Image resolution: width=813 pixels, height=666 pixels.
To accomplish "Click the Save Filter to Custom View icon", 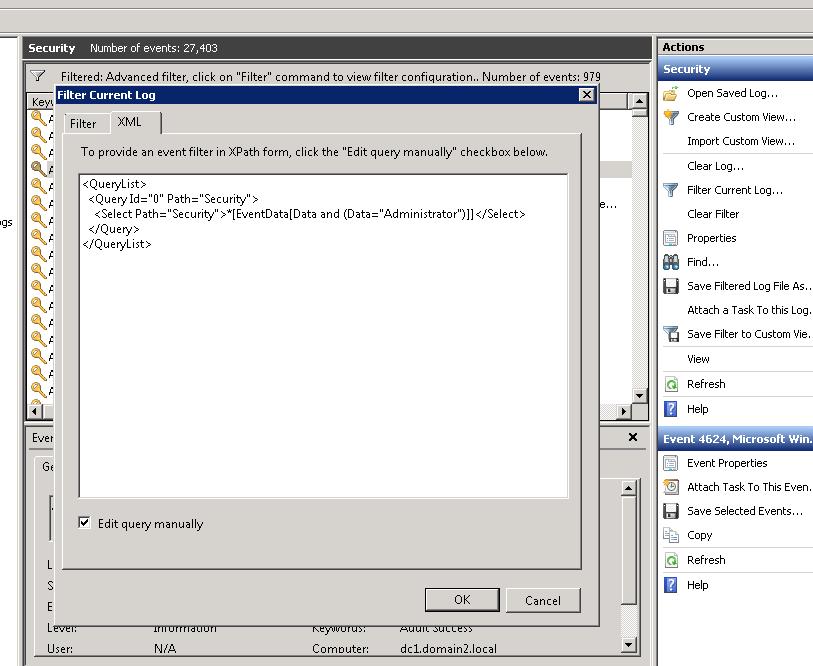I will tap(670, 334).
